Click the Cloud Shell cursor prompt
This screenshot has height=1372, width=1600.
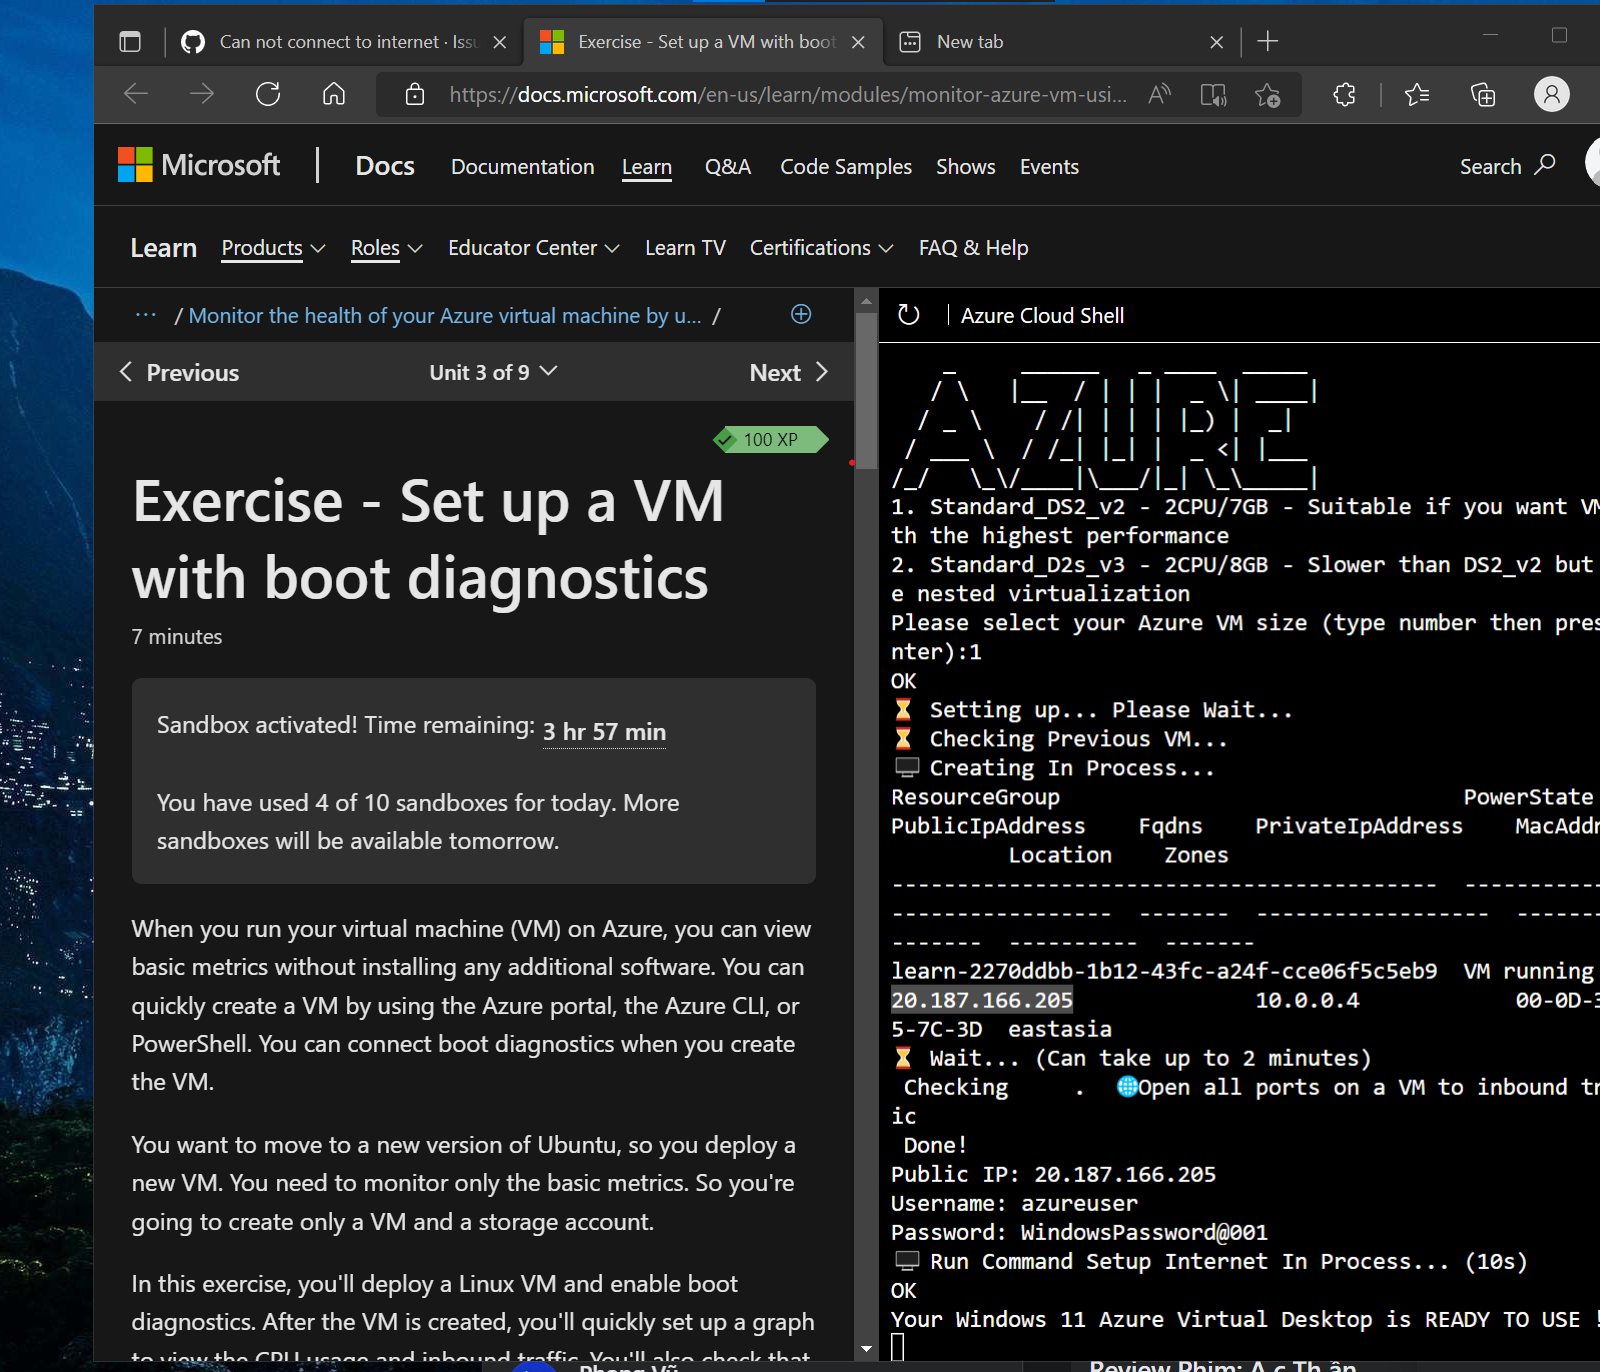(x=898, y=1347)
